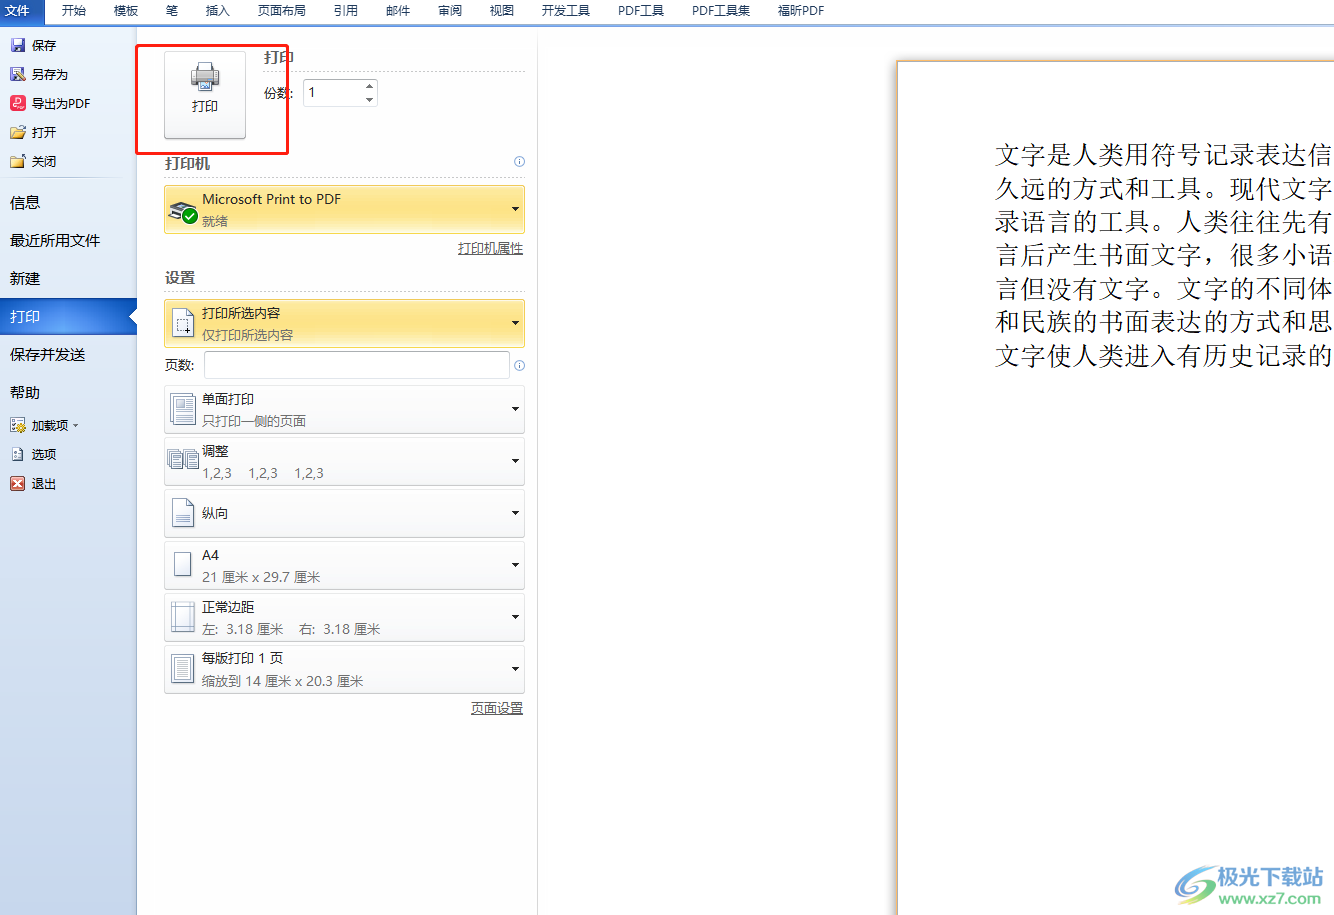The image size is (1334, 915).
Task: Click the portrait orientation page icon
Action: [183, 513]
